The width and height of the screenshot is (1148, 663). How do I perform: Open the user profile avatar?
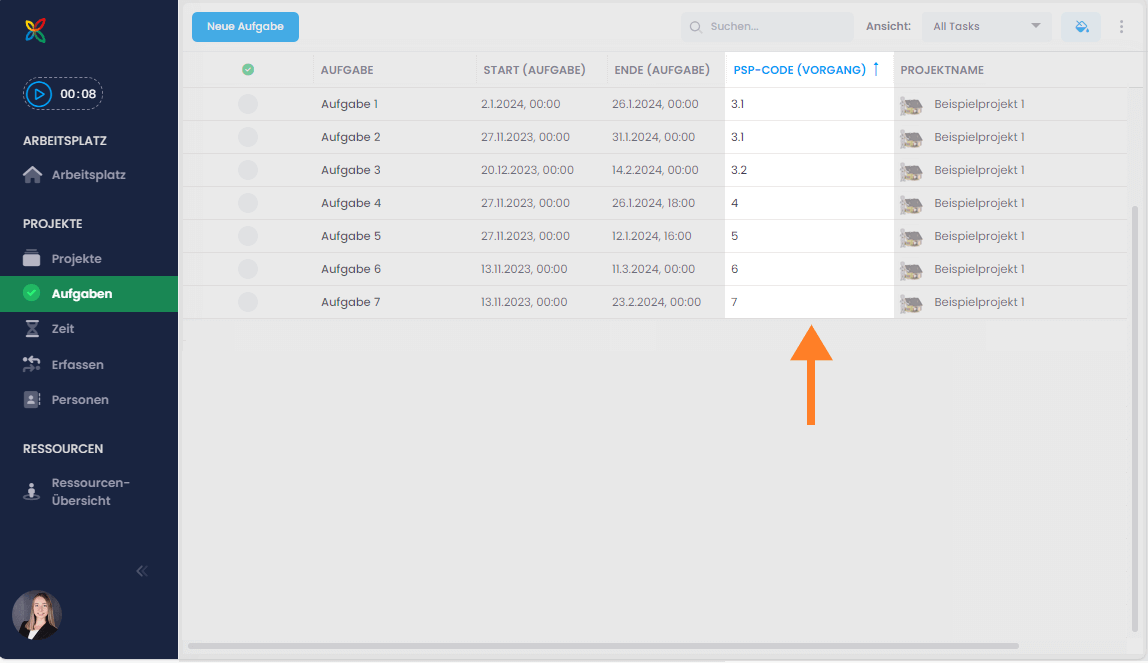click(x=37, y=615)
